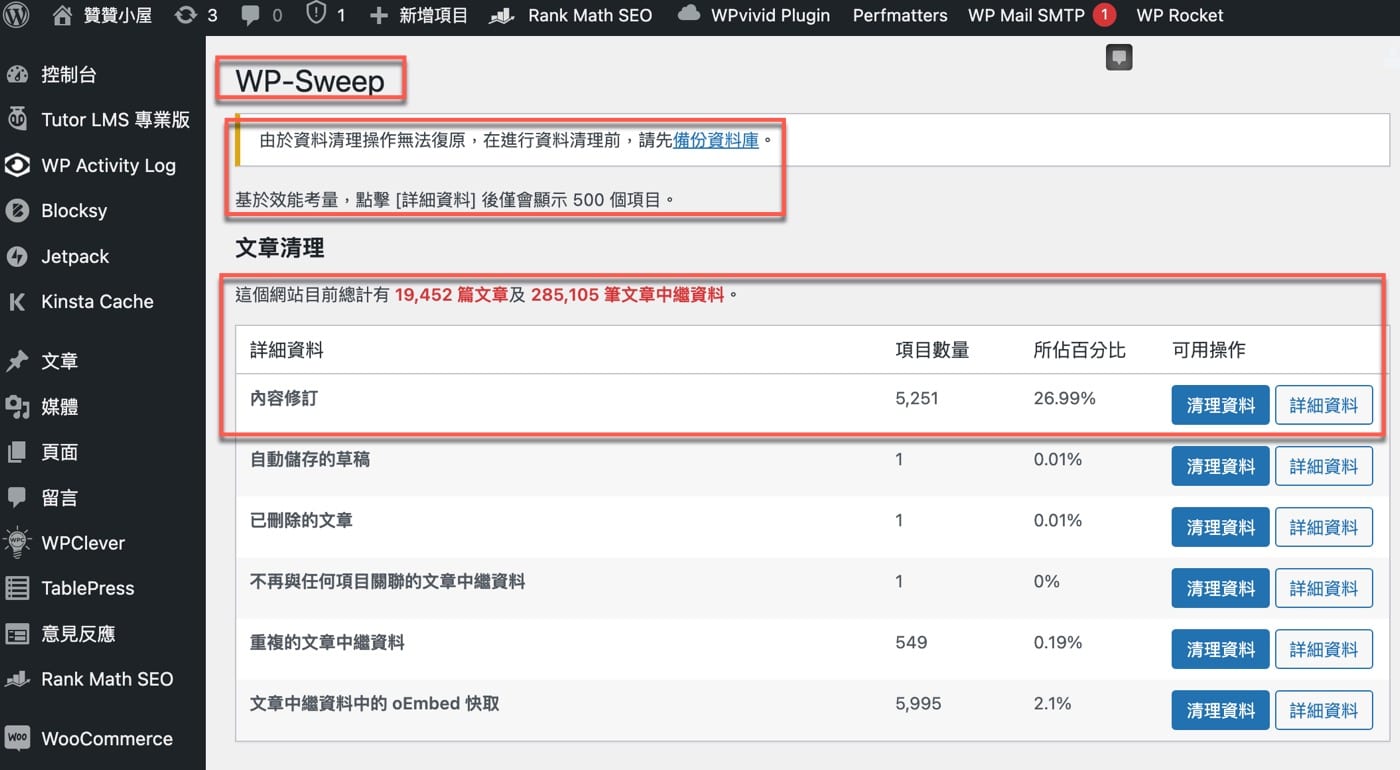Screen dimensions: 1400x770
Task: Open the WP Mail SMTP admin bar menu
Action: point(1026,15)
